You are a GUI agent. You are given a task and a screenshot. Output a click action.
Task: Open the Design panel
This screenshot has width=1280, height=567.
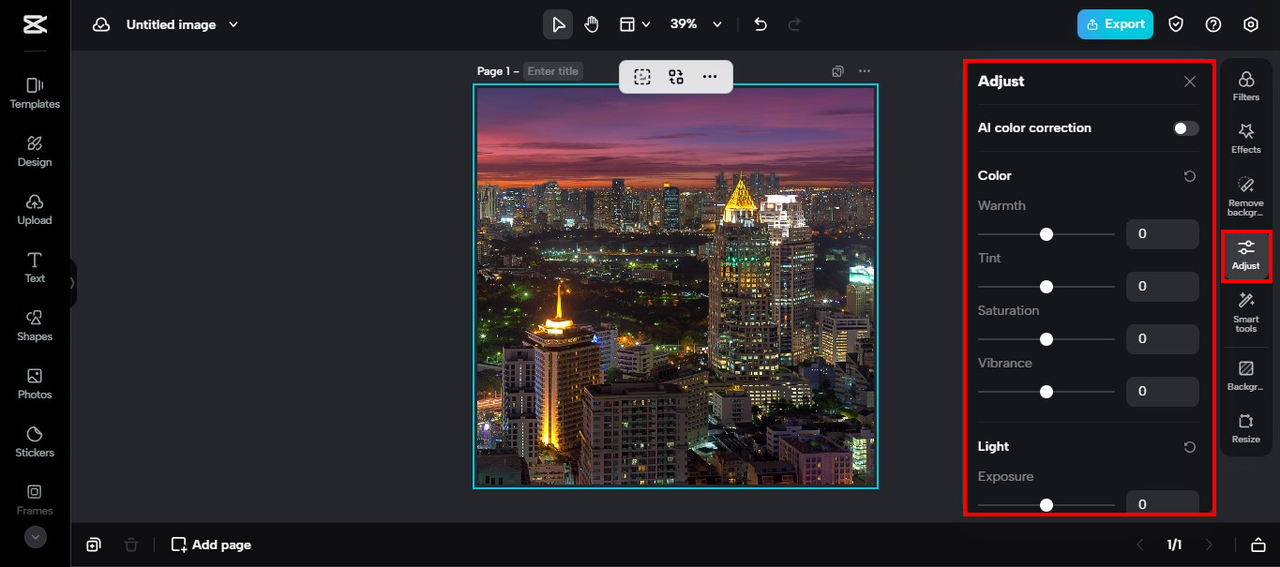(x=35, y=151)
